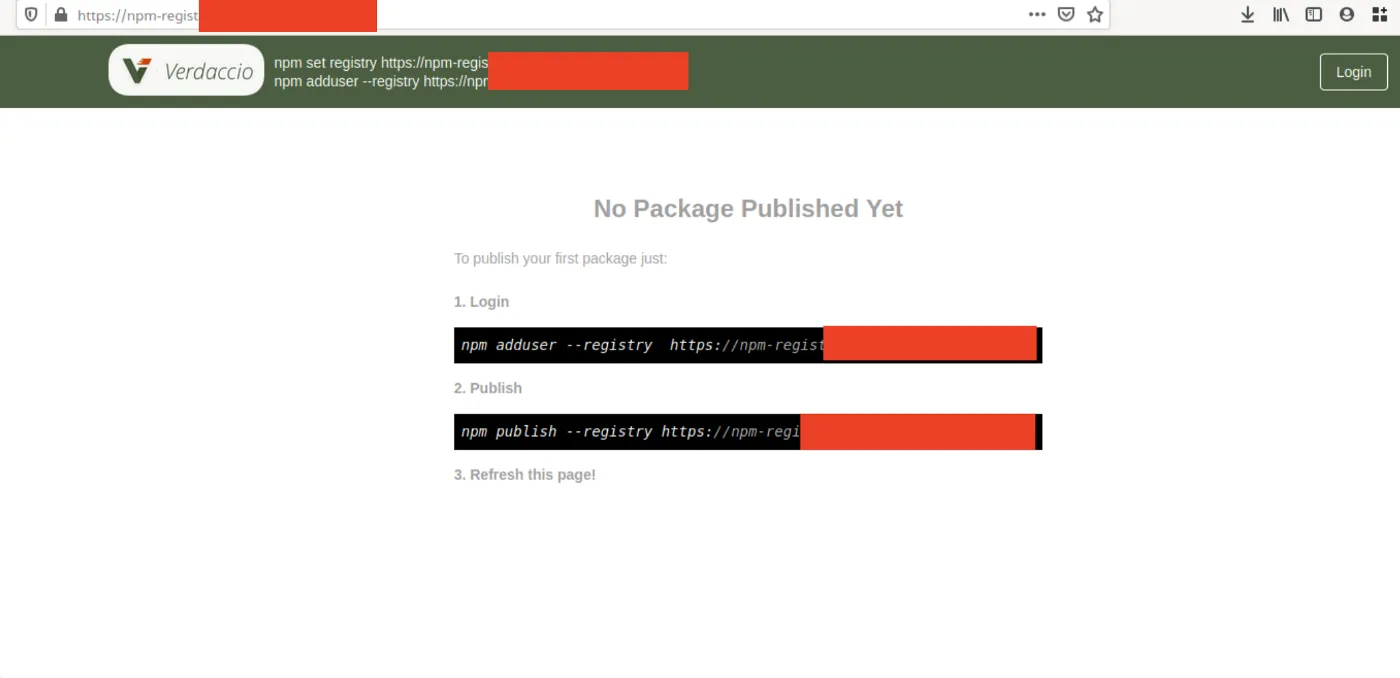This screenshot has width=1400, height=678.
Task: Click '2. Publish' step text
Action: pos(488,388)
